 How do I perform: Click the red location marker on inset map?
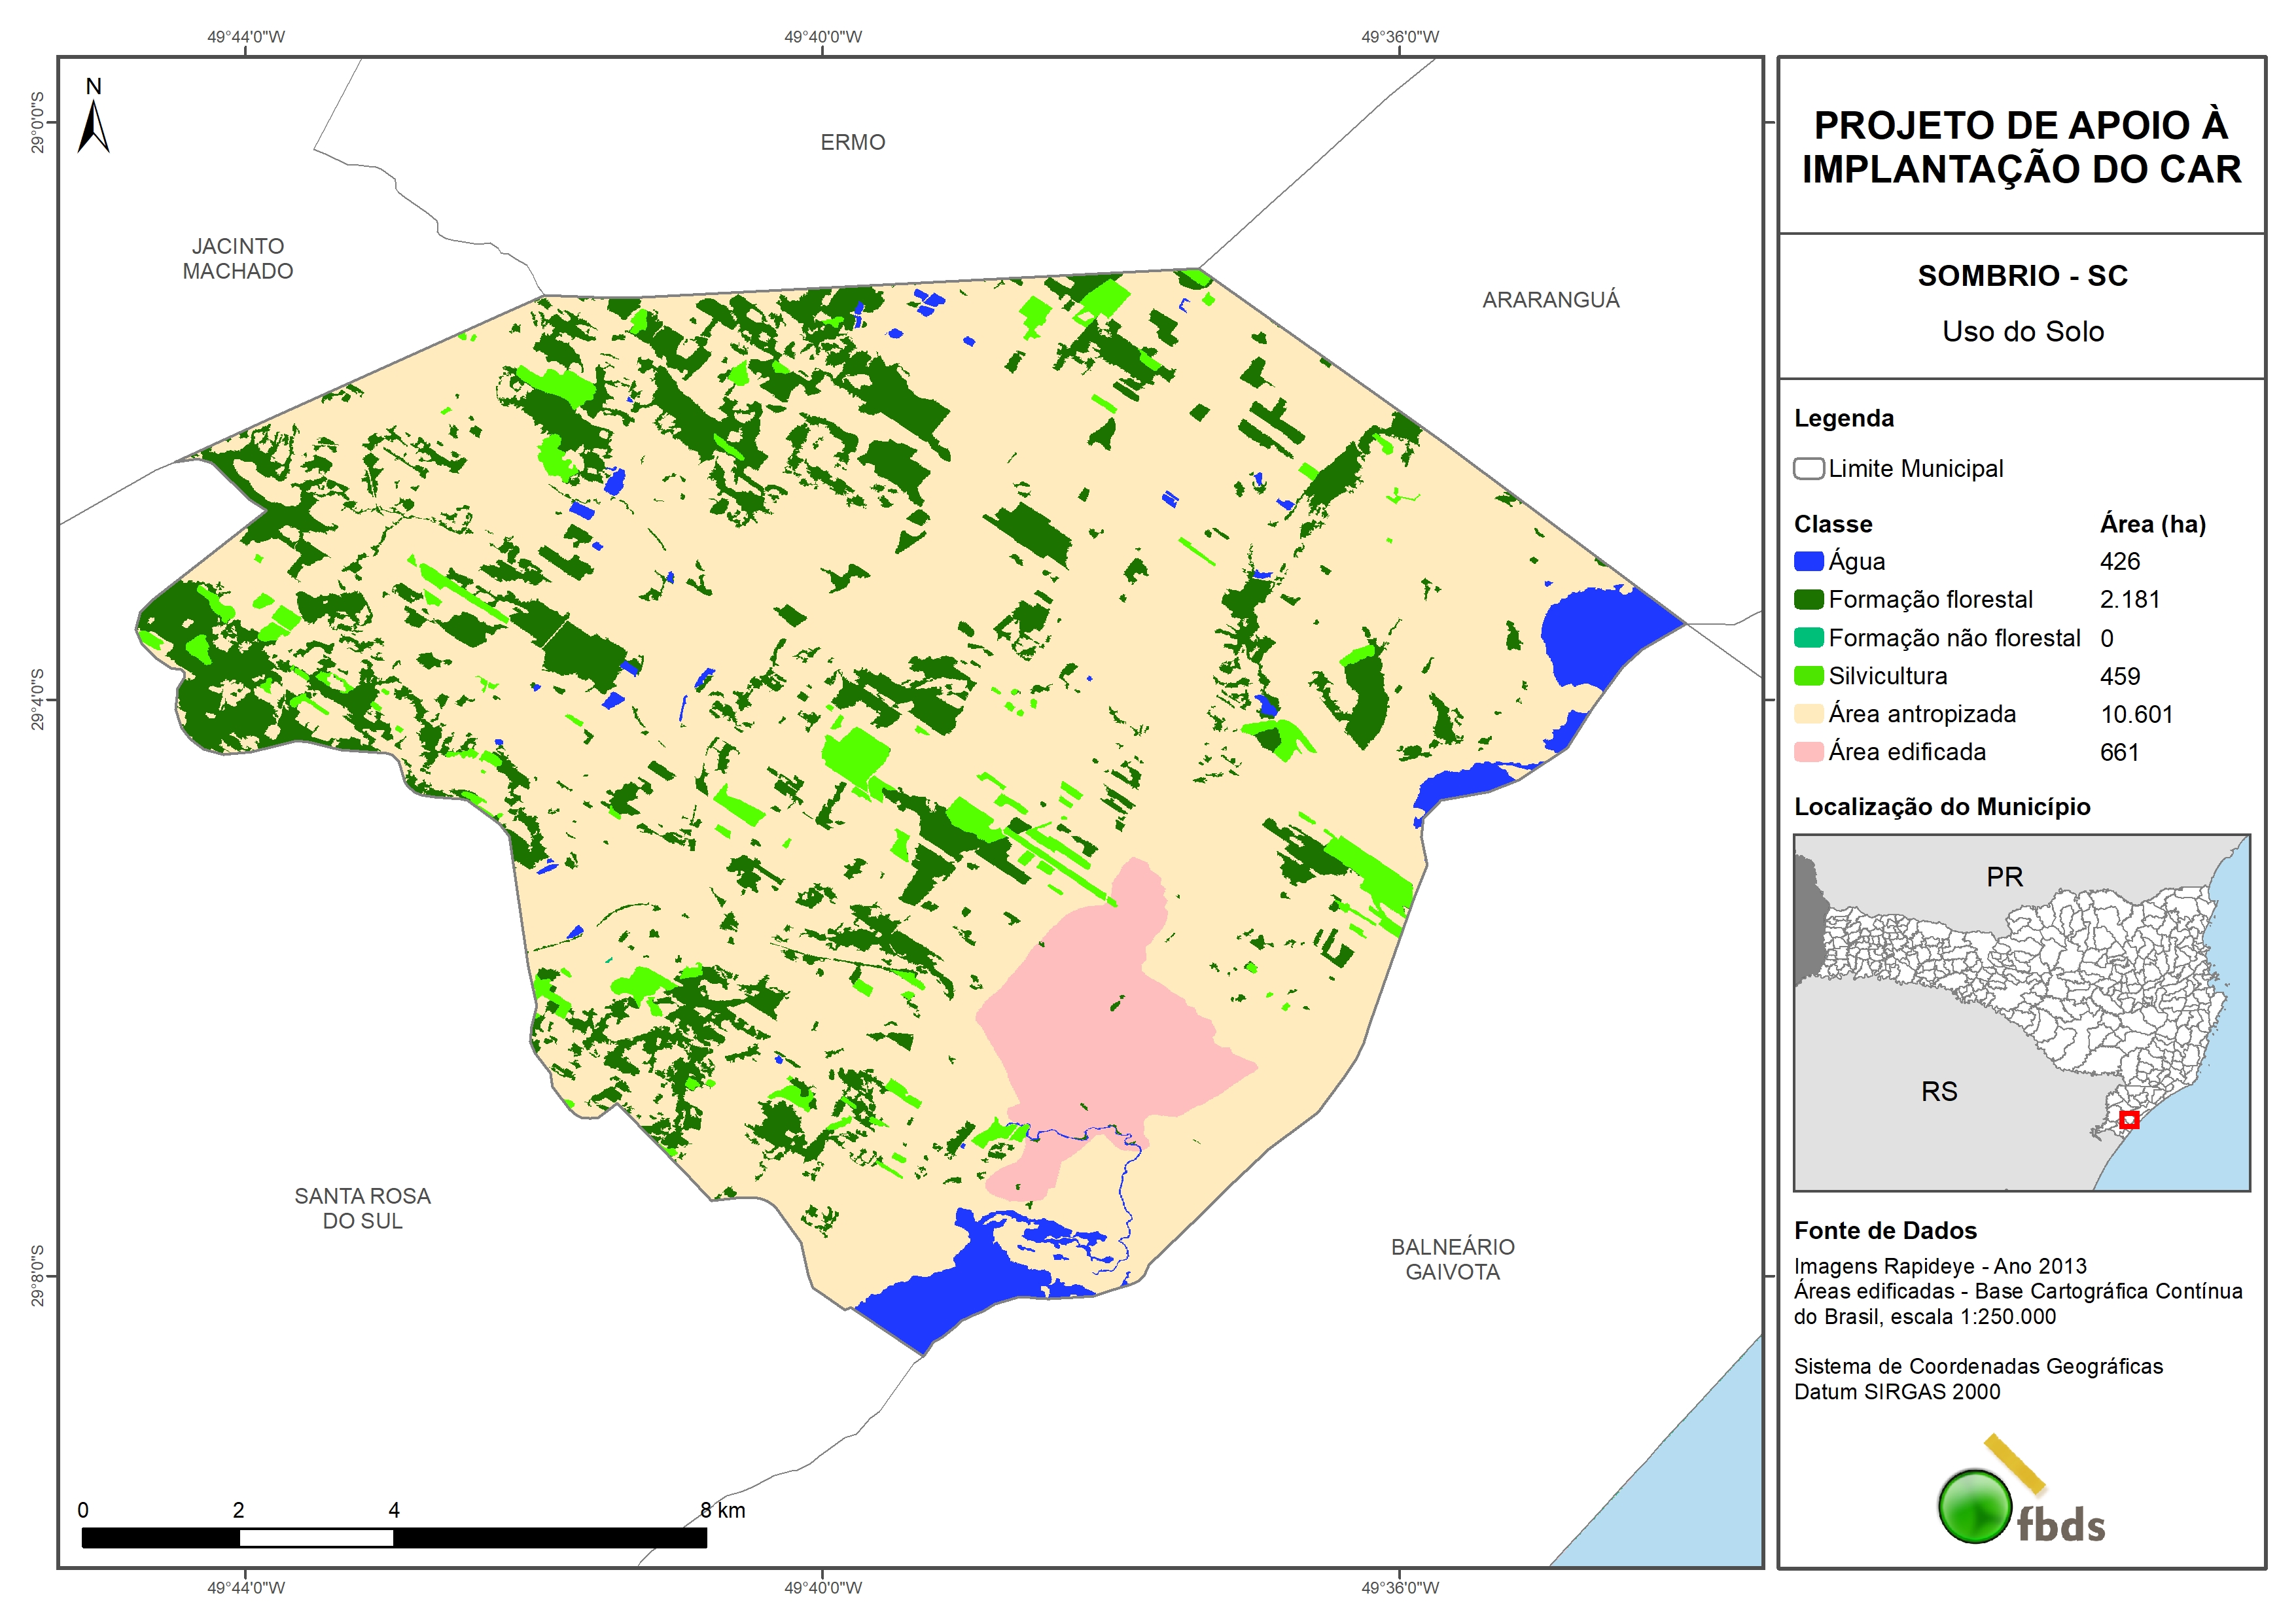(2129, 1119)
